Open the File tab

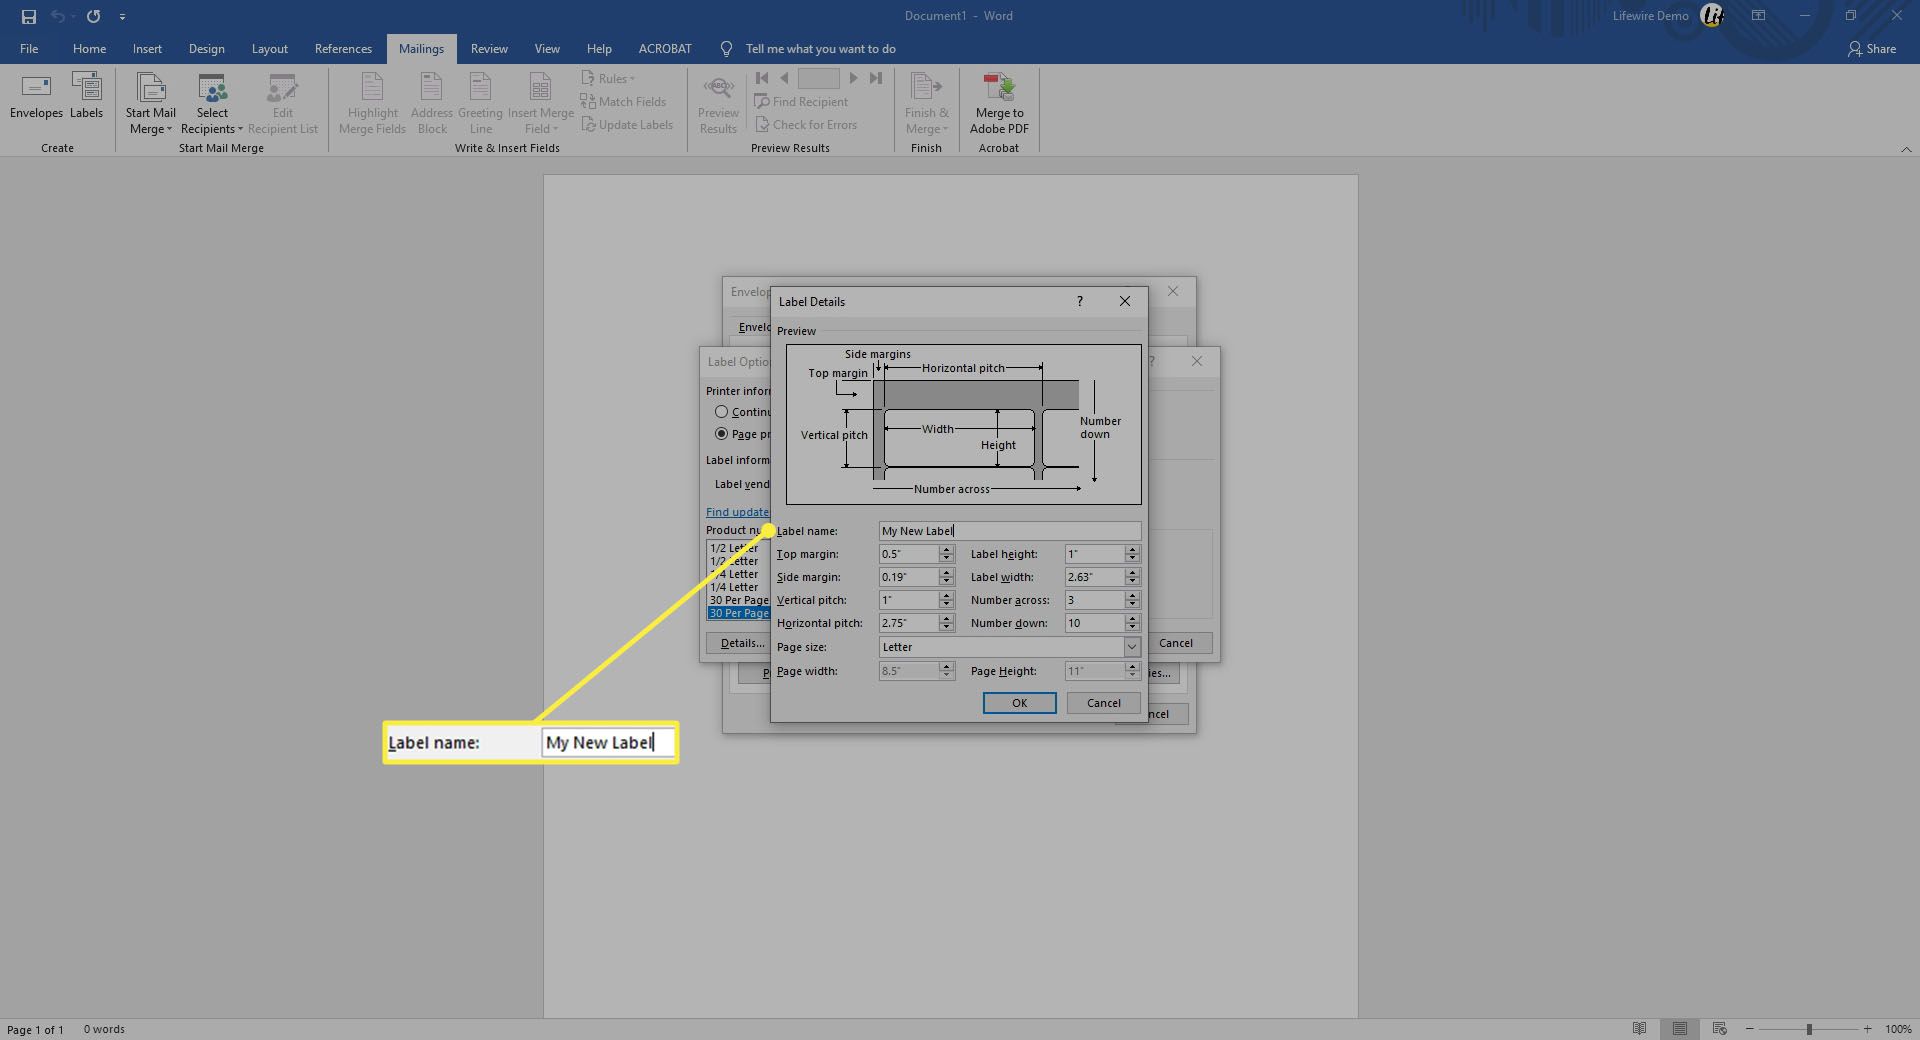pyautogui.click(x=29, y=48)
